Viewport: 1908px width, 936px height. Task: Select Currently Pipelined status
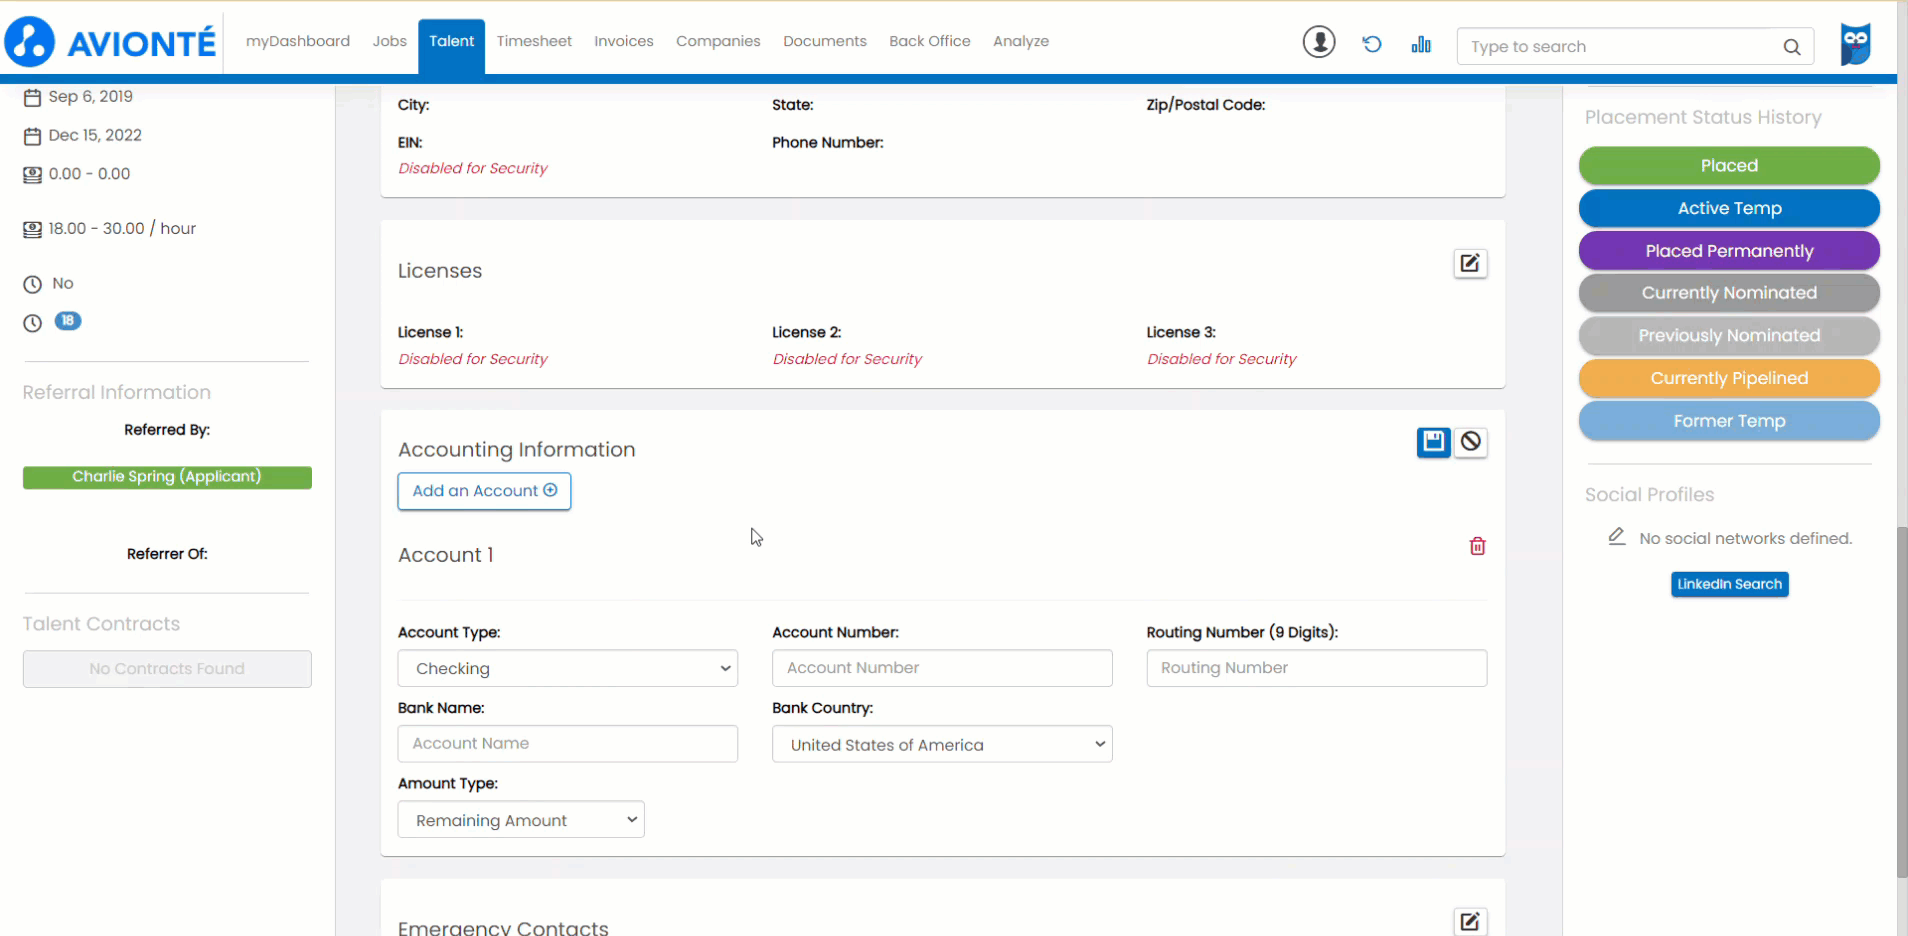pyautogui.click(x=1729, y=378)
